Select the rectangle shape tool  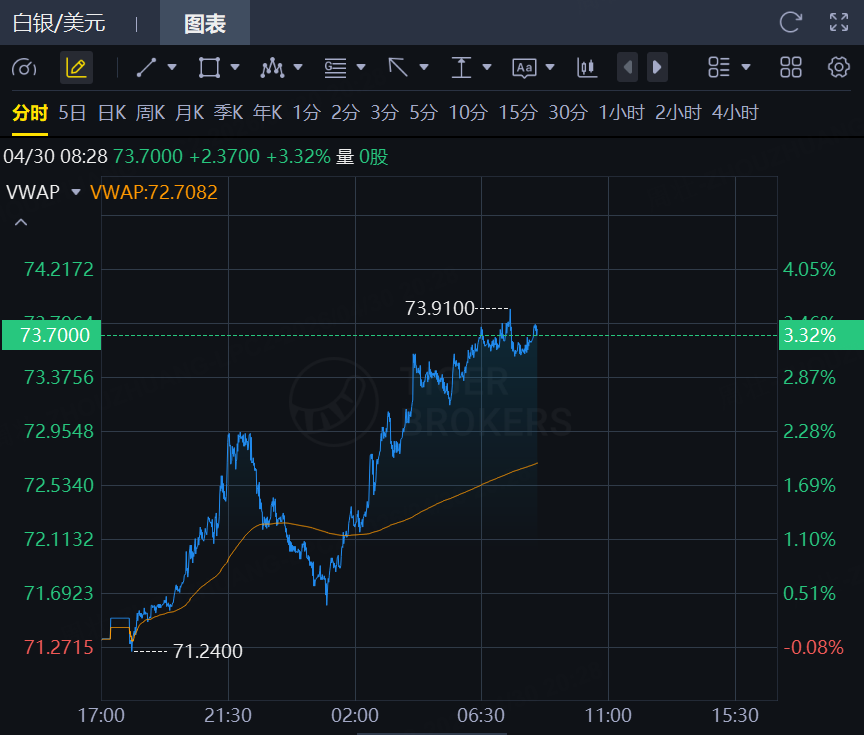click(209, 67)
